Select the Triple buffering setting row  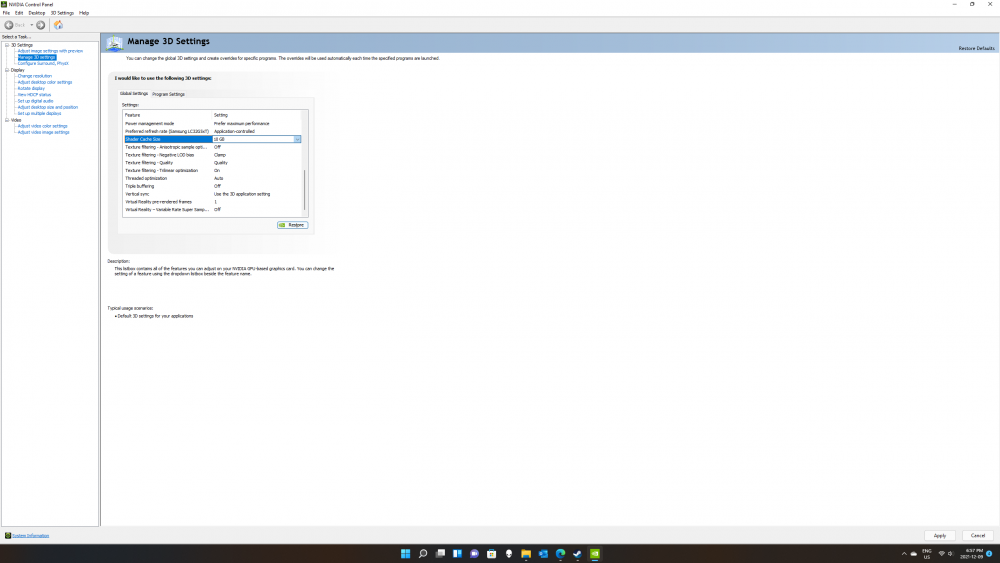coord(213,186)
